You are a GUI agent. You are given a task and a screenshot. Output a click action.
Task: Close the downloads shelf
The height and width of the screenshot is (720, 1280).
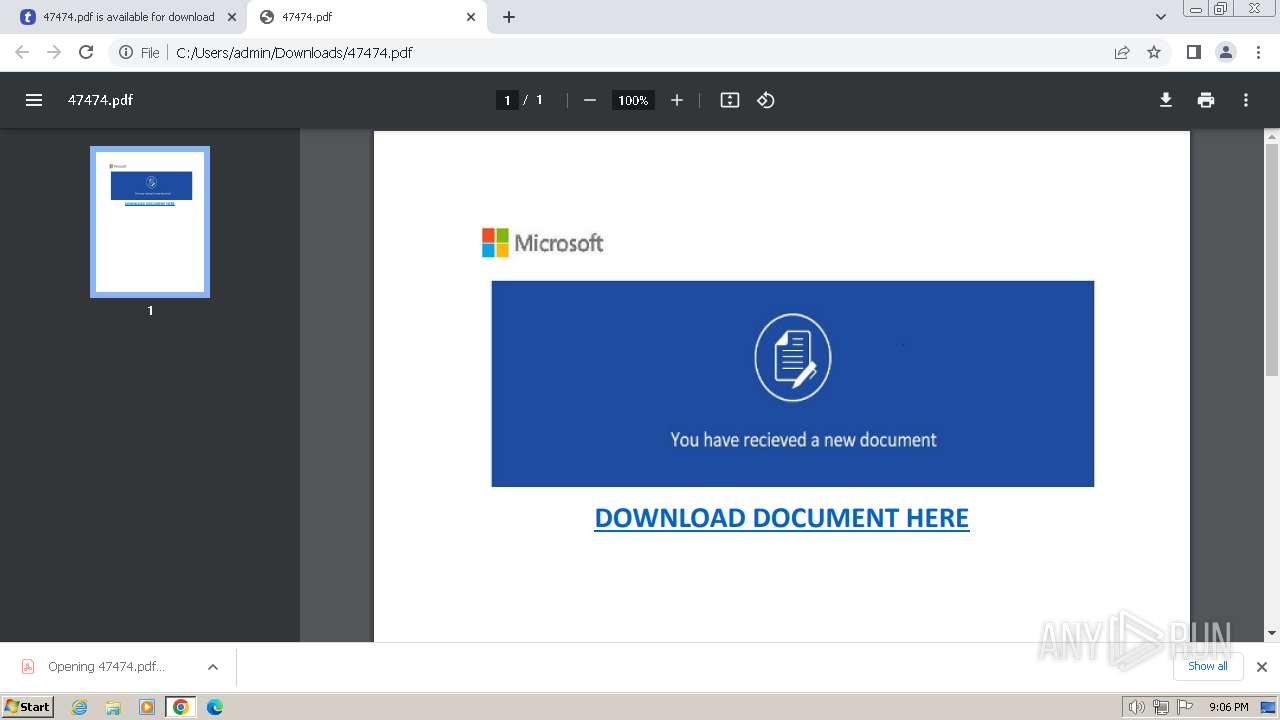tap(1262, 666)
